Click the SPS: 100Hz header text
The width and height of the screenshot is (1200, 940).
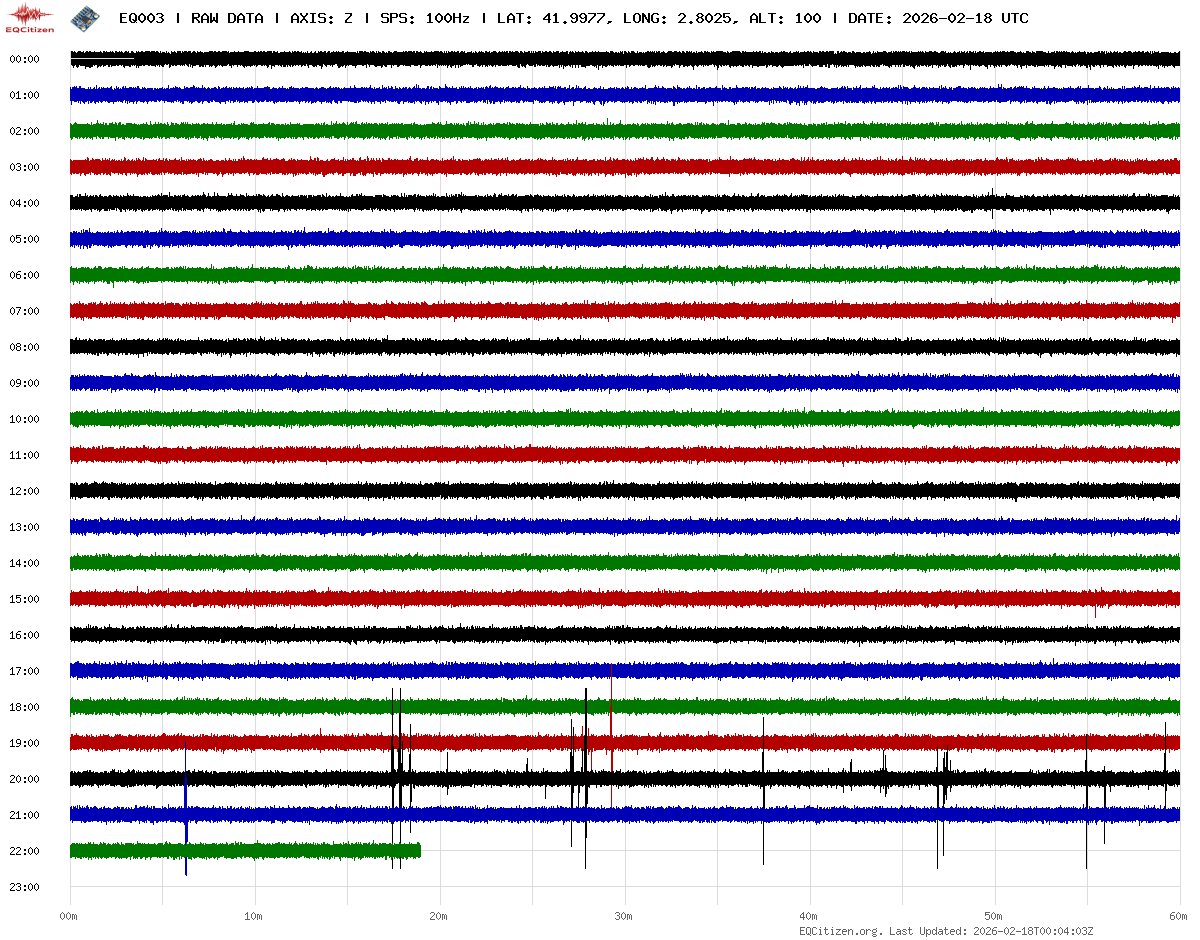coord(424,18)
